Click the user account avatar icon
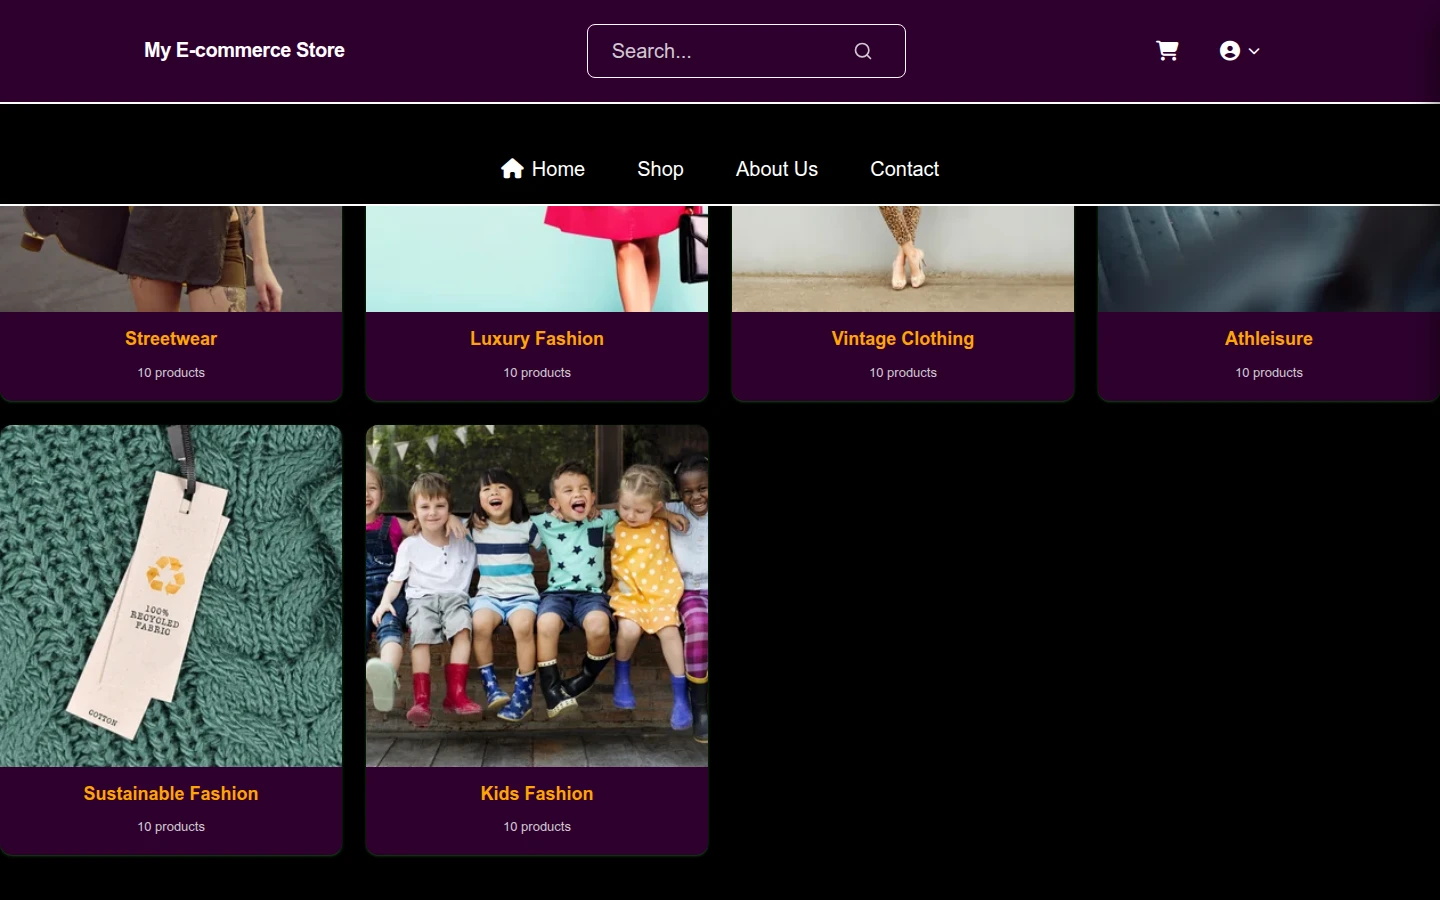 [1230, 51]
